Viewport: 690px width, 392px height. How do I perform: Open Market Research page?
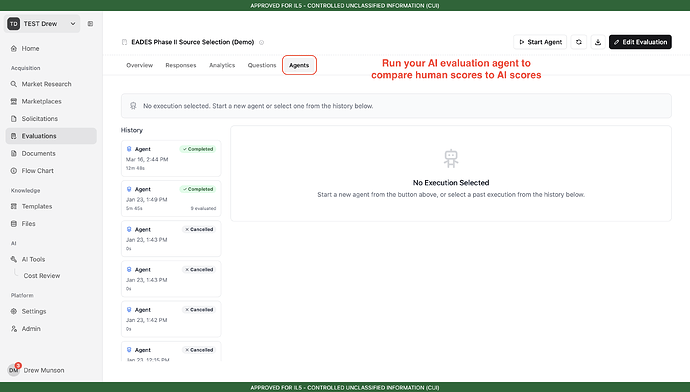tap(47, 84)
